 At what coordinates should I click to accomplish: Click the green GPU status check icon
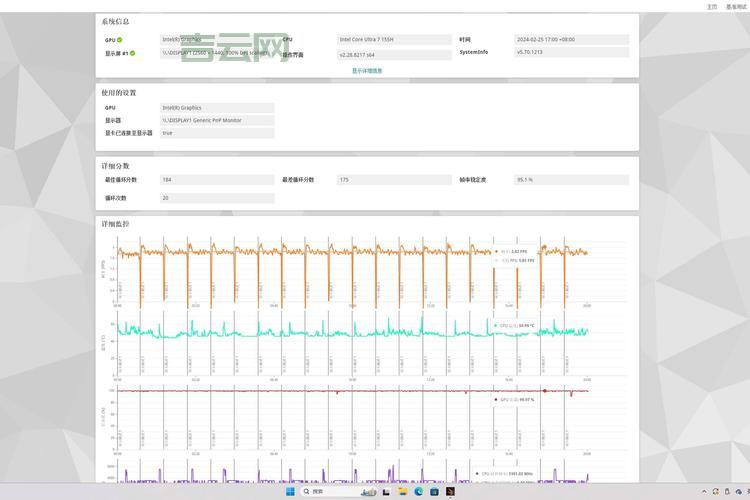click(x=120, y=40)
